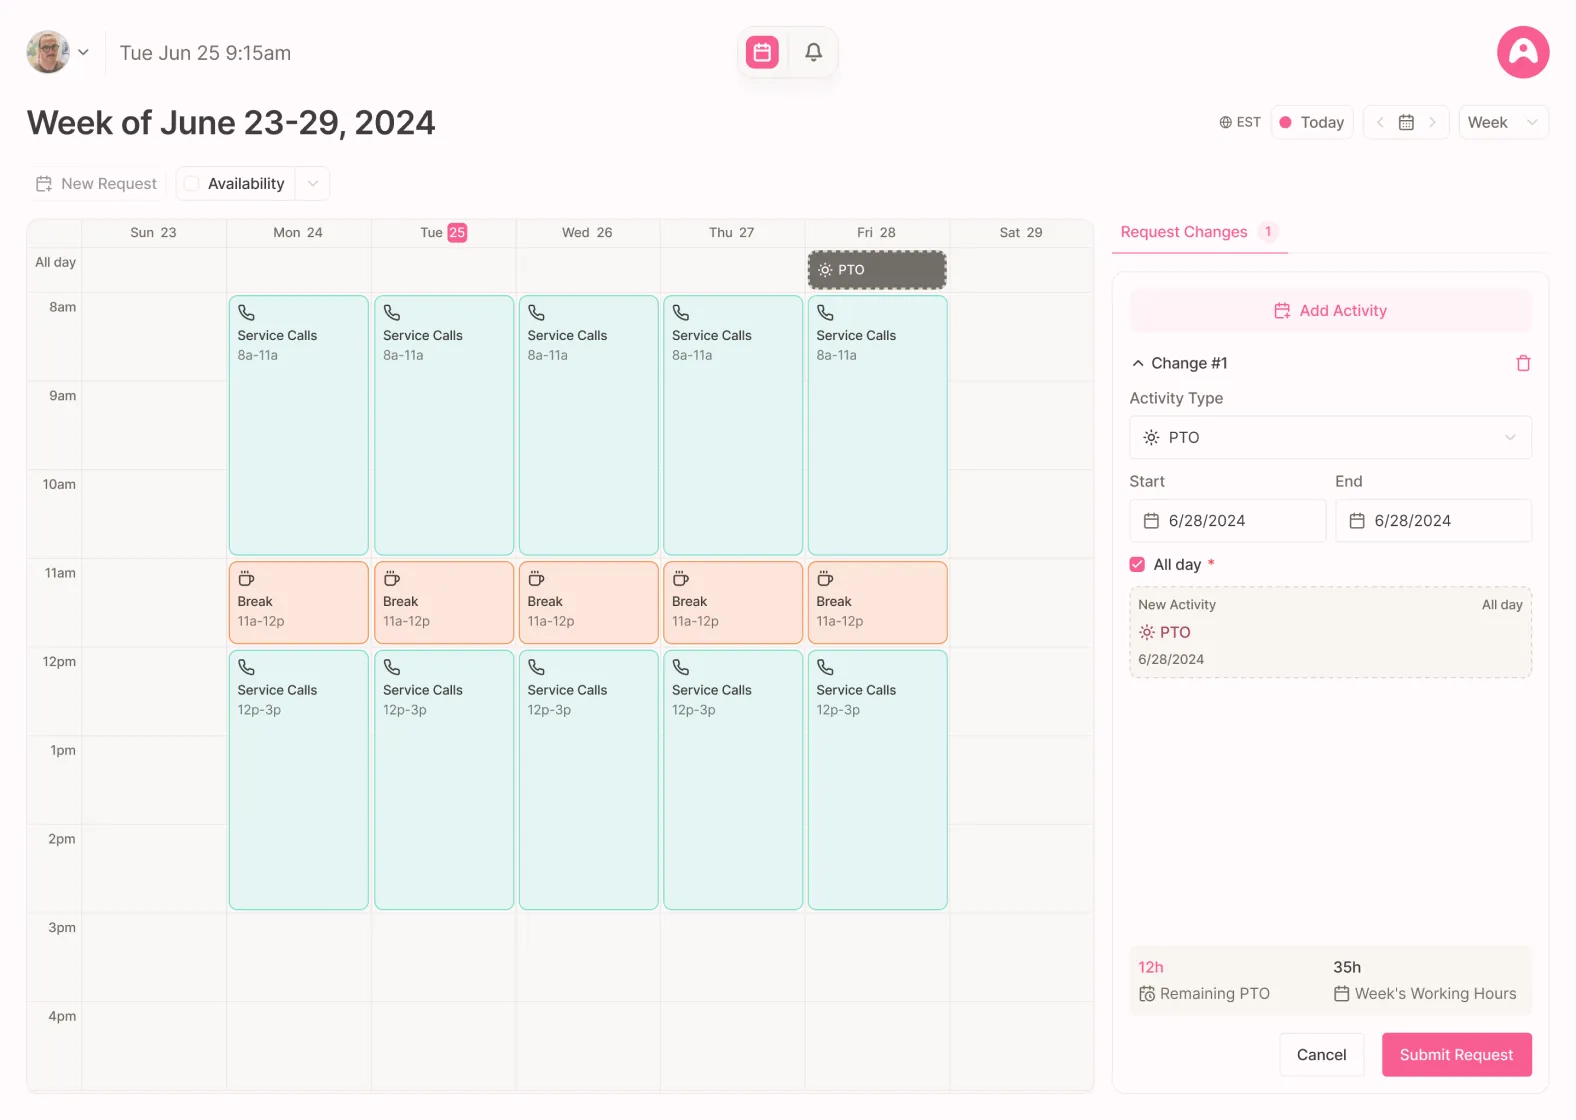
Task: Toggle the Availability filter checkbox
Action: click(x=190, y=183)
